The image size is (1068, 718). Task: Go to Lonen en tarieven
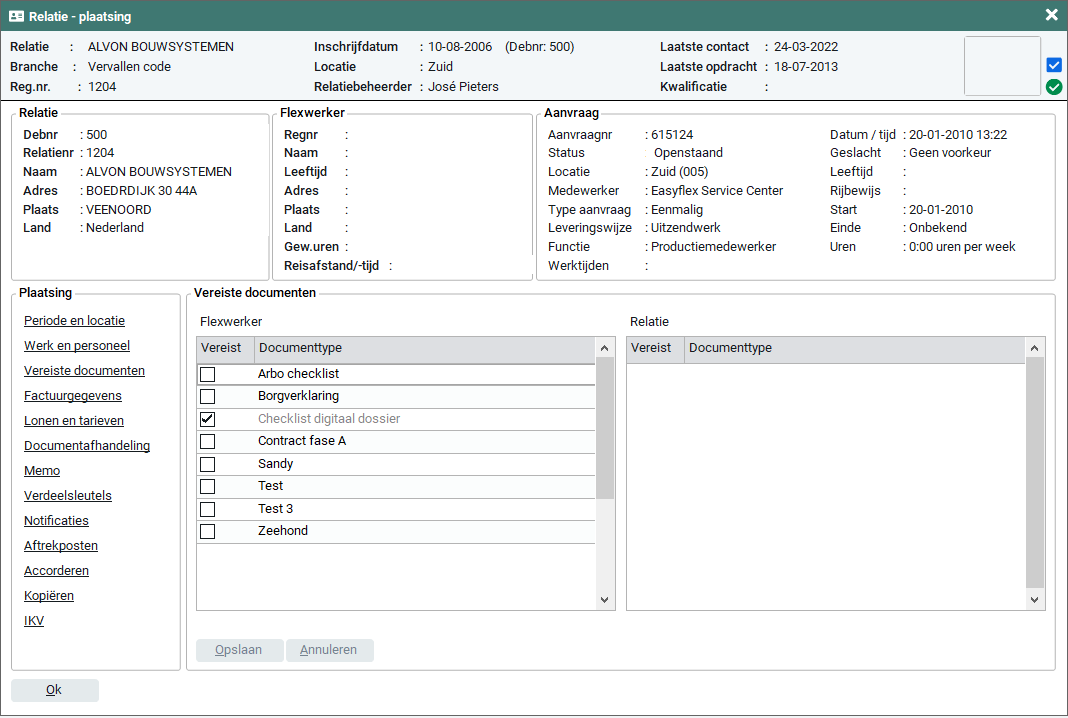73,421
